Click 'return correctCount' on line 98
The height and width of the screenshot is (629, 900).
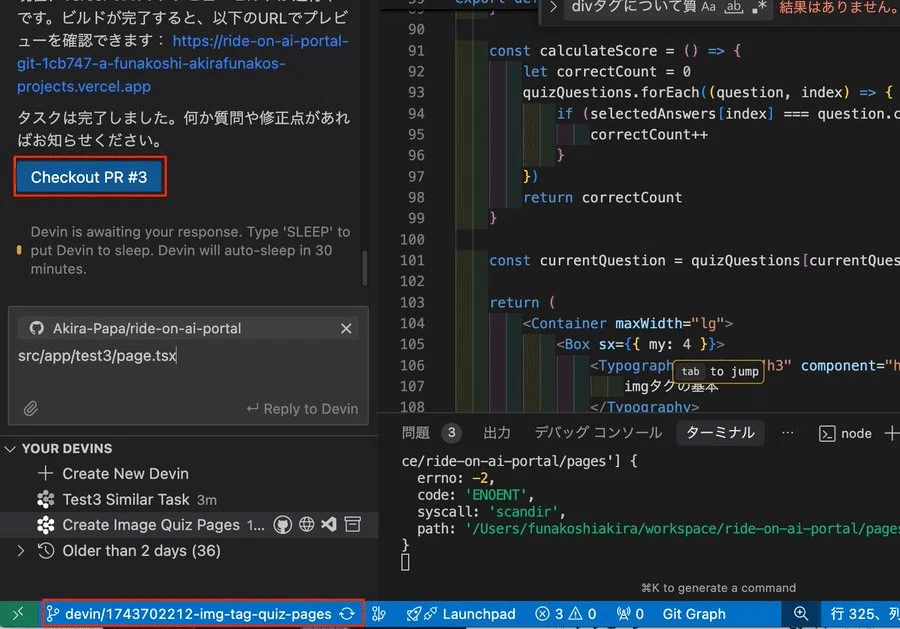602,197
